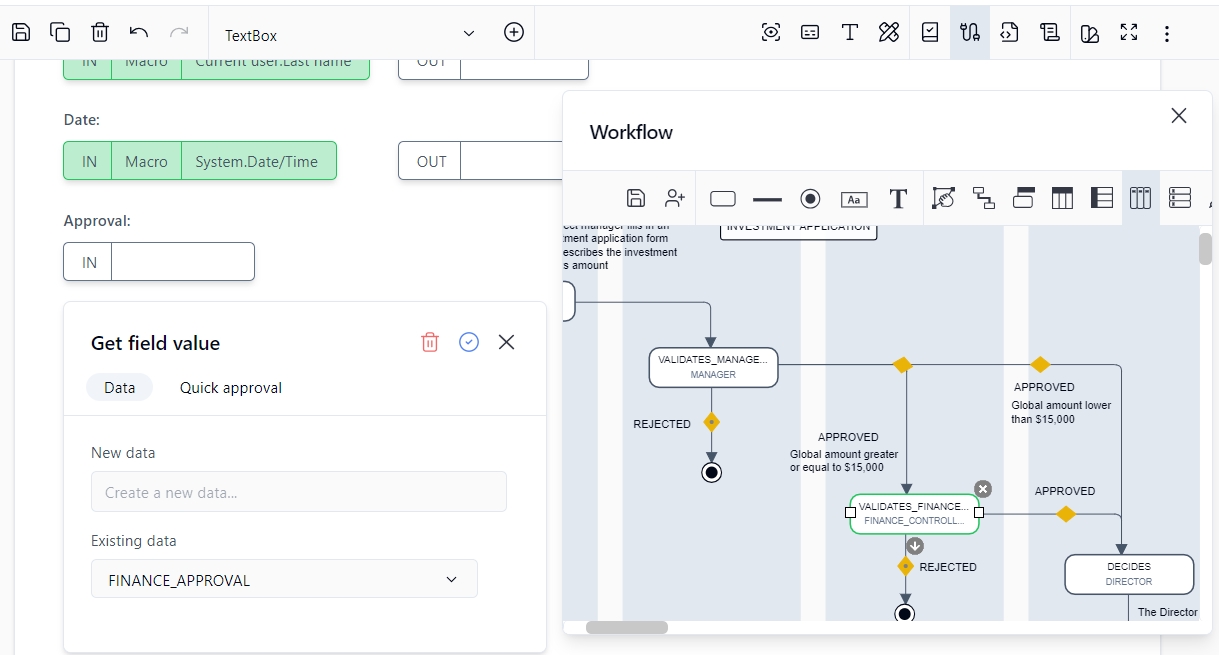Confirm the Get field value settings
The width and height of the screenshot is (1219, 655).
469,342
